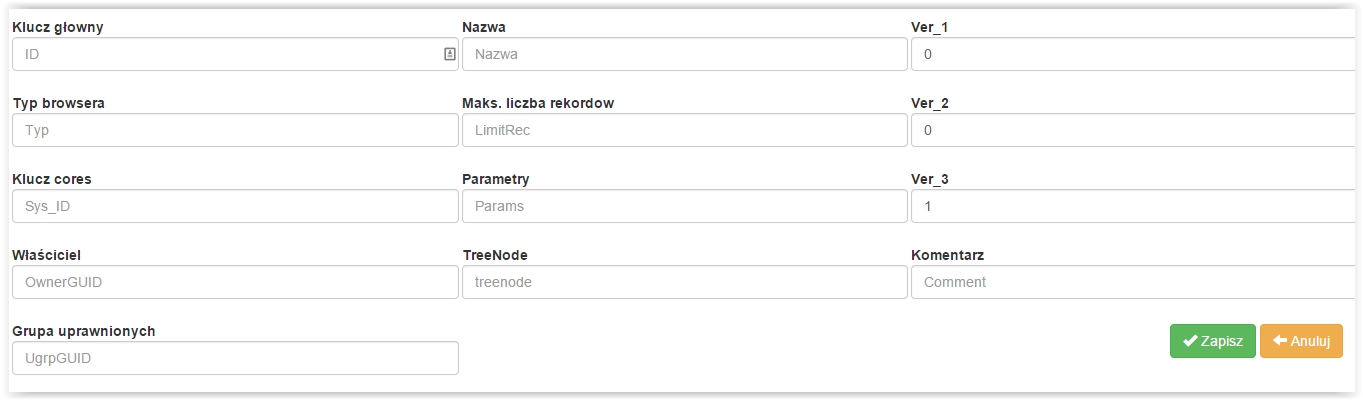The width and height of the screenshot is (1363, 400).
Task: Select the Nazwa text input
Action: [x=684, y=54]
